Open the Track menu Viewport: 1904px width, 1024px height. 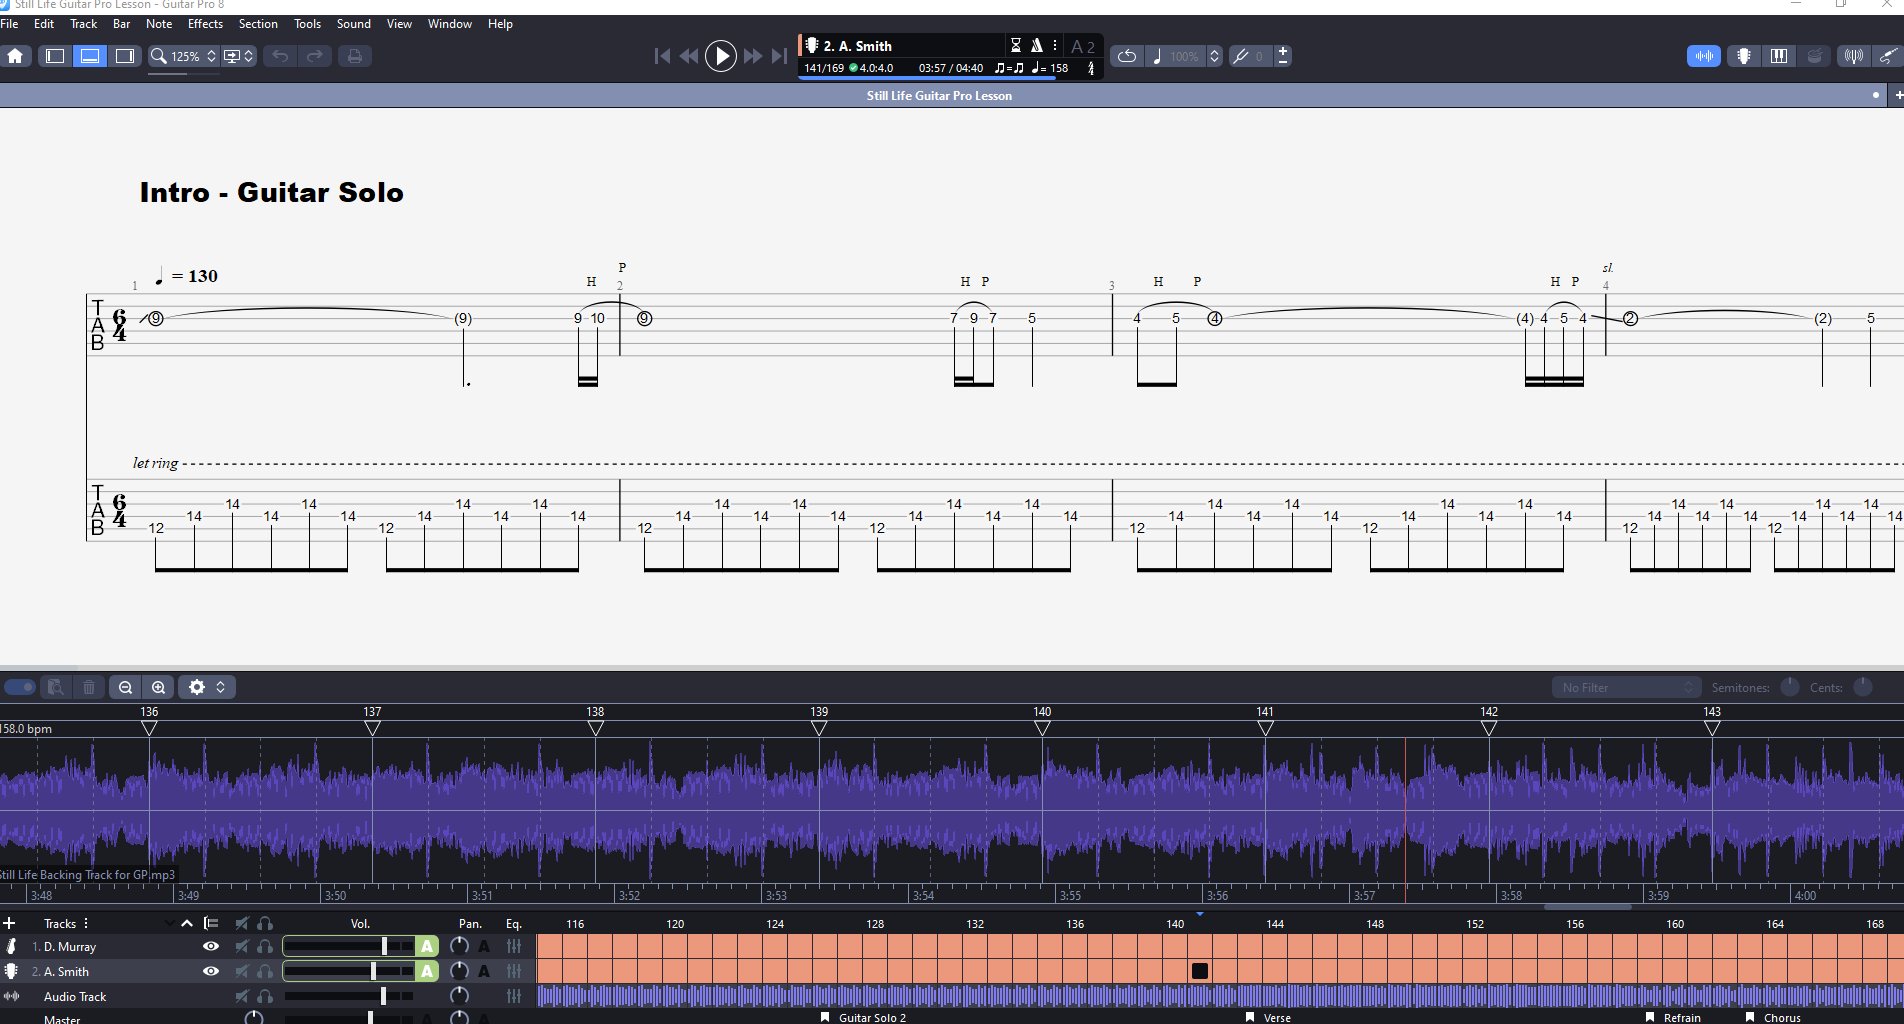[x=83, y=24]
